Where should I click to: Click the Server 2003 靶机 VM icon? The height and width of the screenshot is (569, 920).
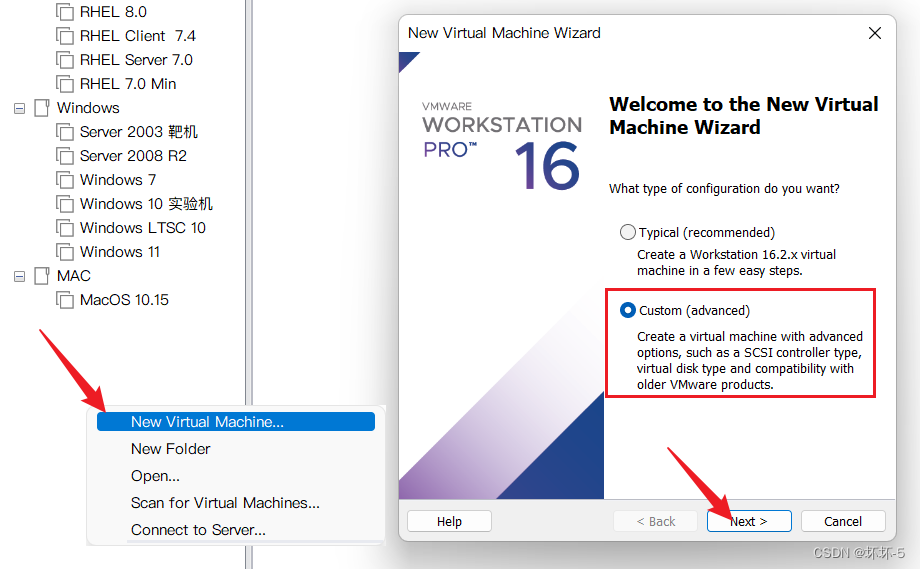(65, 132)
